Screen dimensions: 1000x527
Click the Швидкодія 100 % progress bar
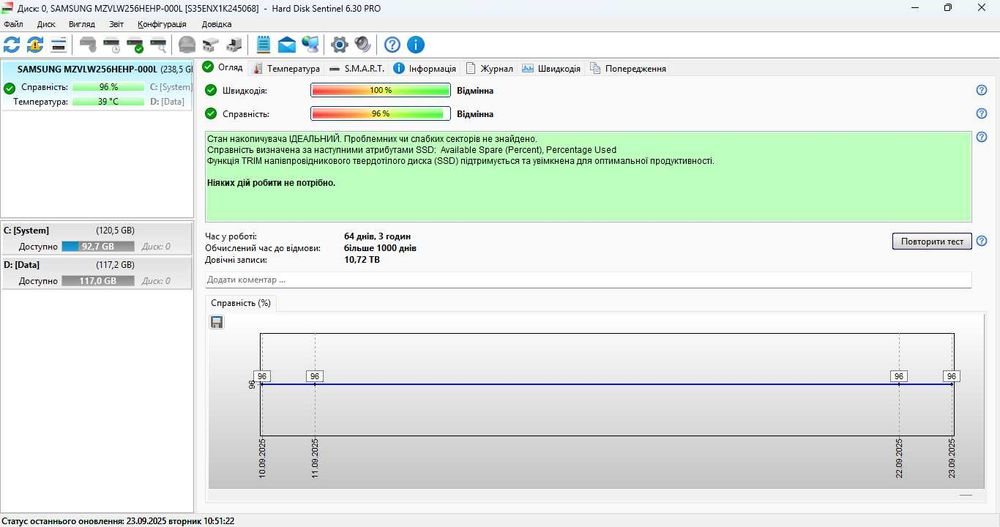[x=381, y=91]
